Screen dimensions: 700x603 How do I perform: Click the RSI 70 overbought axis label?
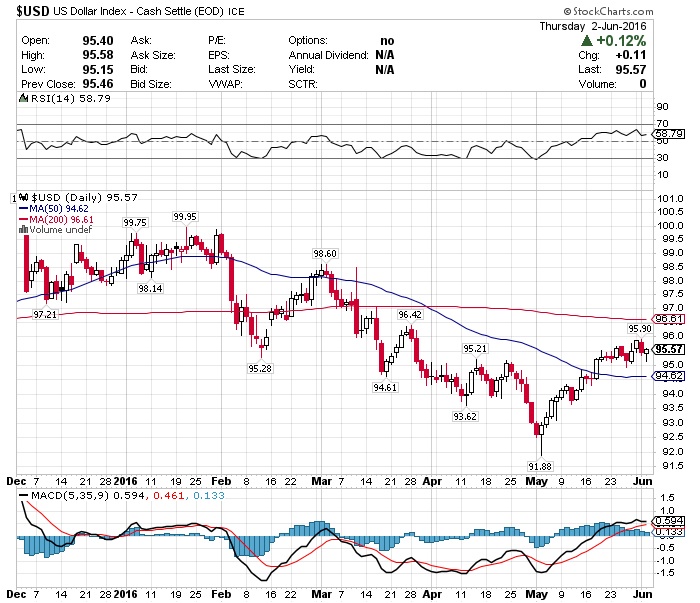click(x=662, y=123)
